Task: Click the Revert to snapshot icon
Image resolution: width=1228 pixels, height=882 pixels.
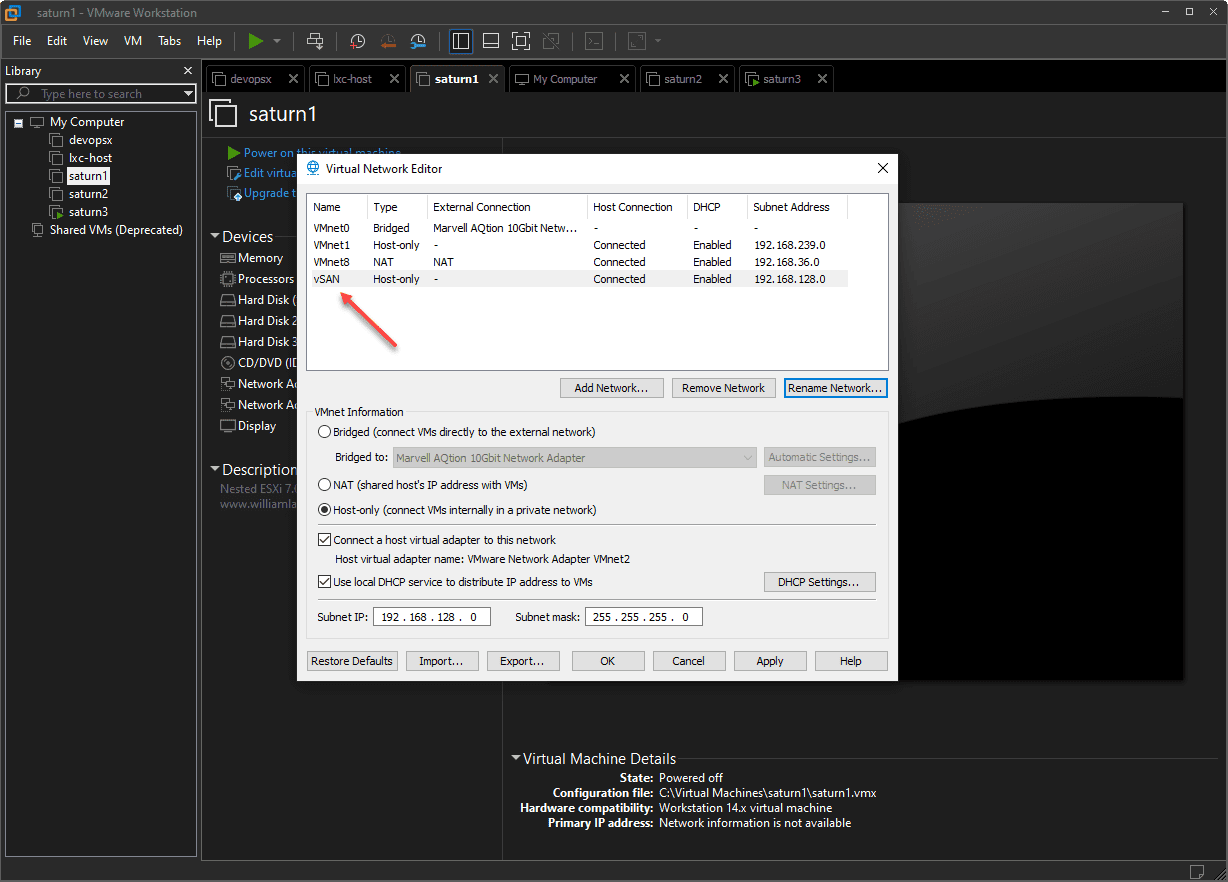Action: [x=388, y=41]
